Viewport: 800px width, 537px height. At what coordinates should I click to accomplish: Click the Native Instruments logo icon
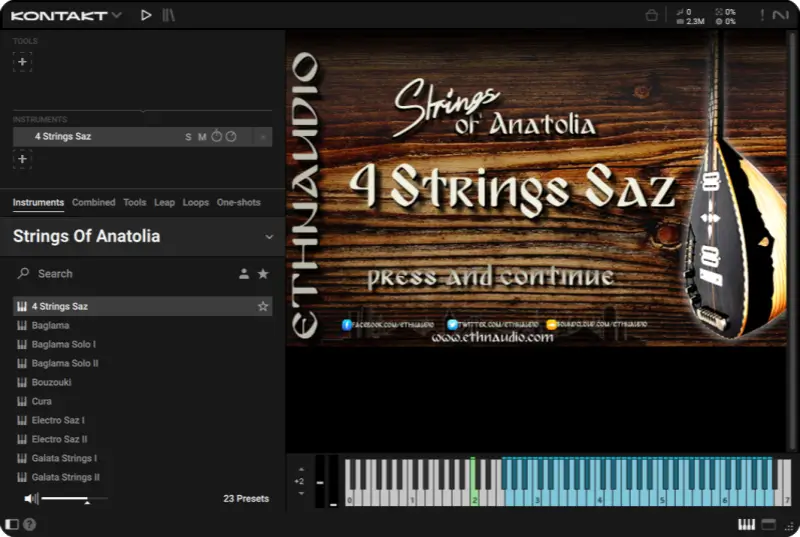pyautogui.click(x=782, y=15)
